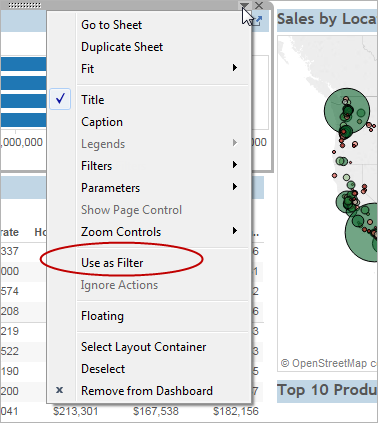
Task: Click the OpenStreetMap attribution link
Action: coord(329,363)
